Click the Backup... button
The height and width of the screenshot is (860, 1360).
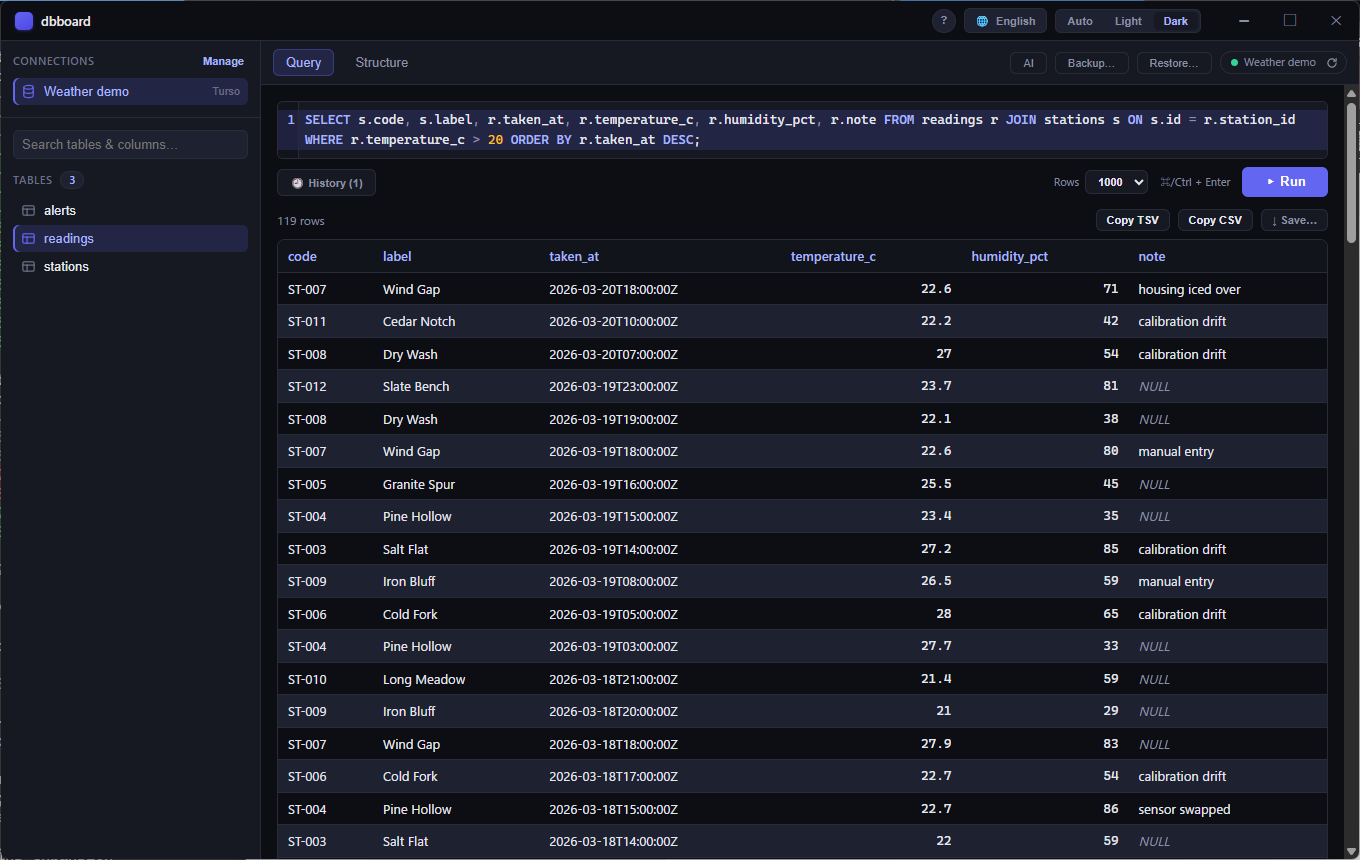coord(1092,63)
